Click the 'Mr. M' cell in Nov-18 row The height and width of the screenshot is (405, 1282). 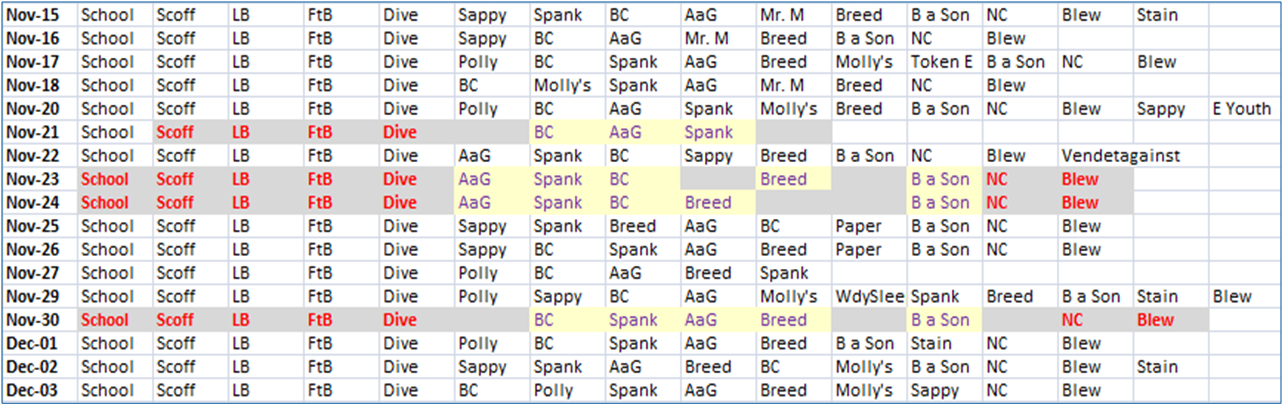point(782,86)
